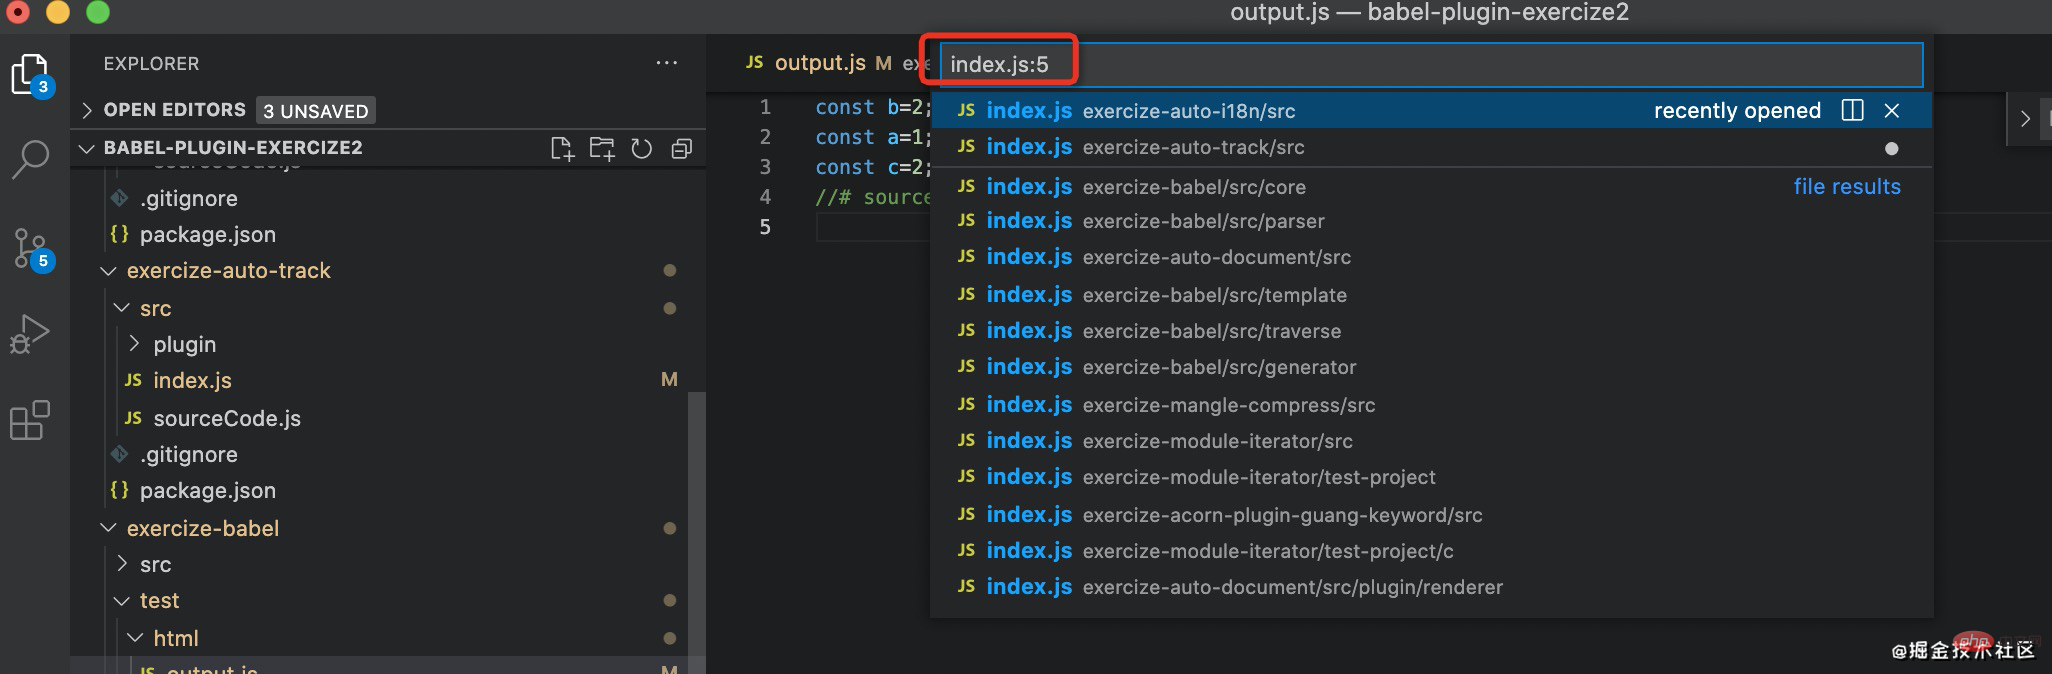2052x674 pixels.
Task: Open the top result to the side
Action: (x=1852, y=111)
